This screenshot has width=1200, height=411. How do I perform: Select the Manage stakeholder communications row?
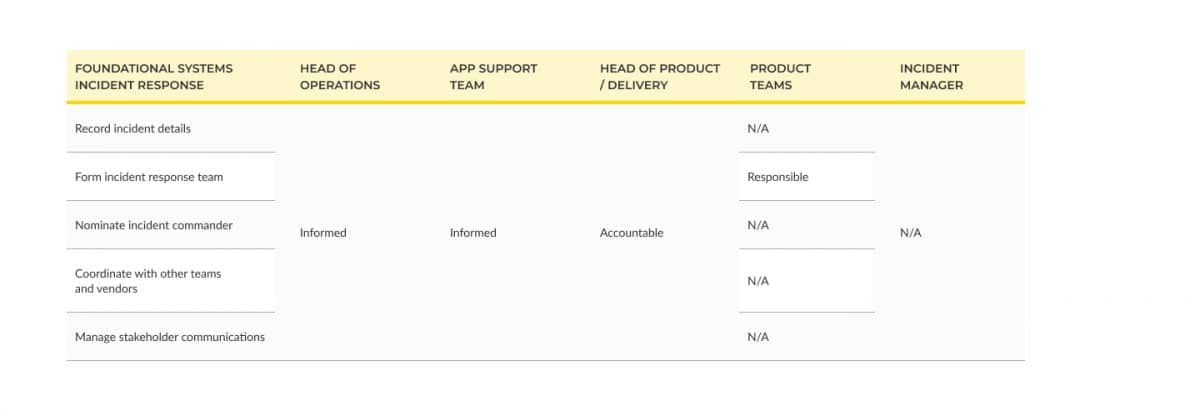(x=171, y=337)
